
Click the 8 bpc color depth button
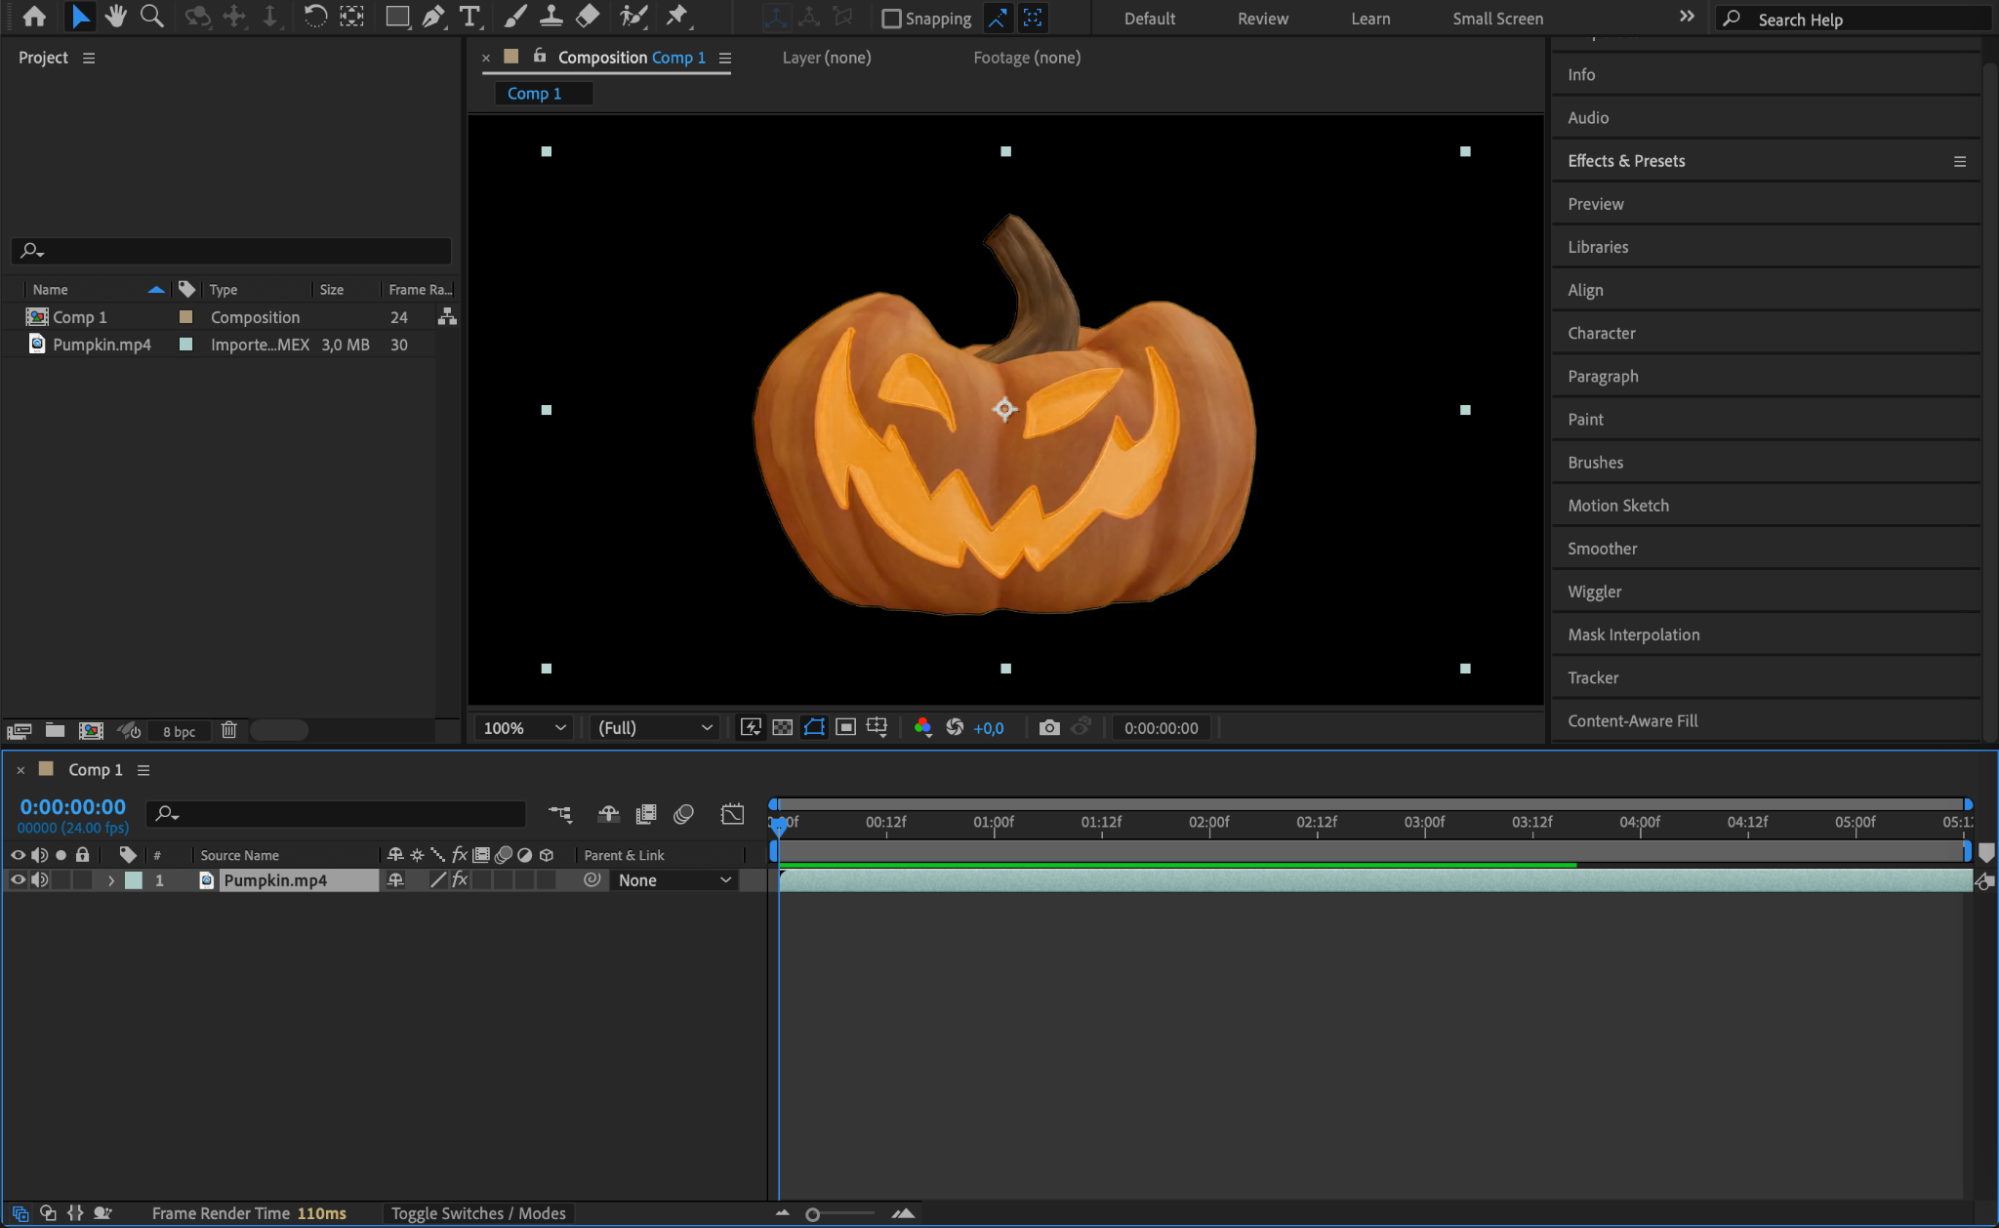tap(179, 731)
